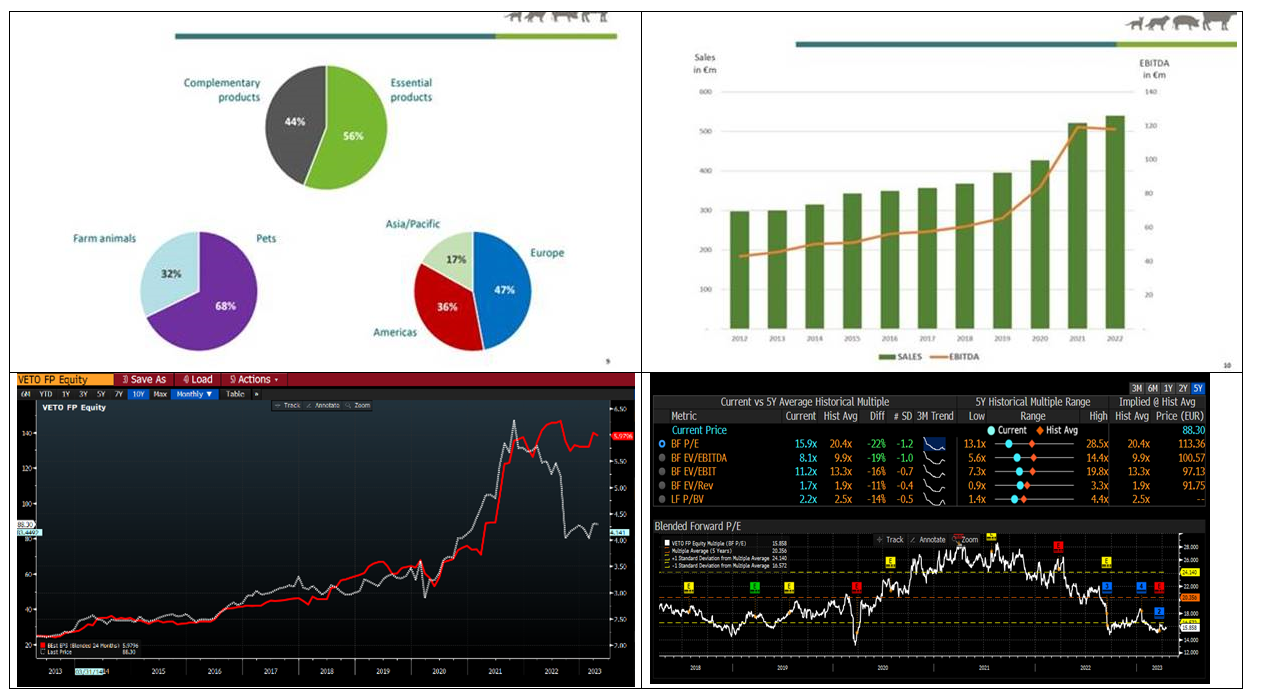Click BF P/E current marker on range slider
This screenshot has height=700, width=1263.
tap(1008, 443)
